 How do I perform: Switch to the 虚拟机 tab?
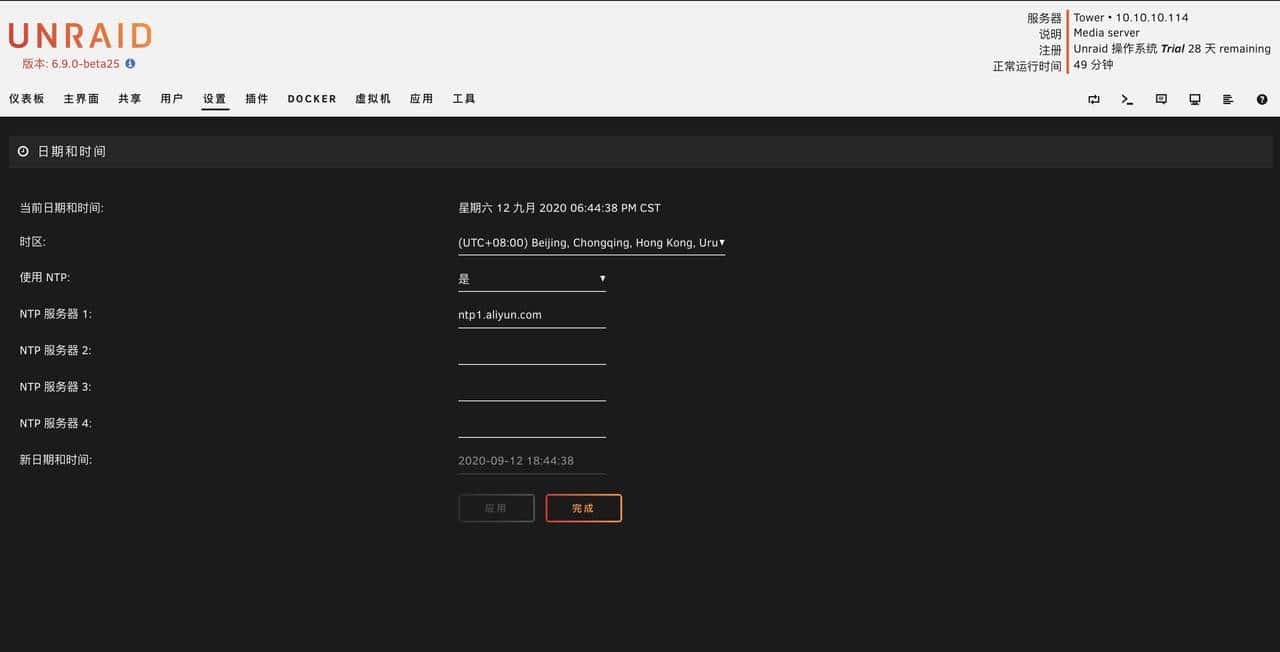pos(373,99)
